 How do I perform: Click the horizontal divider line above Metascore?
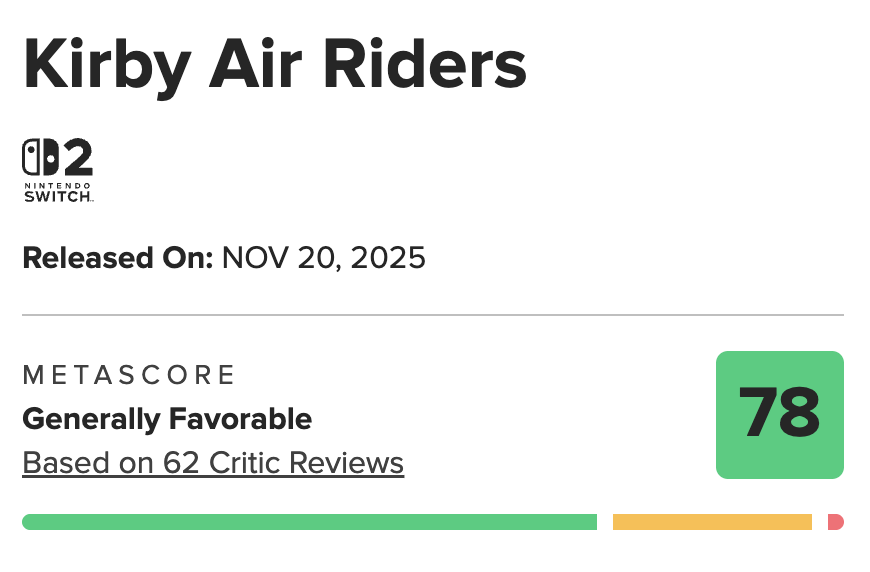(x=433, y=315)
